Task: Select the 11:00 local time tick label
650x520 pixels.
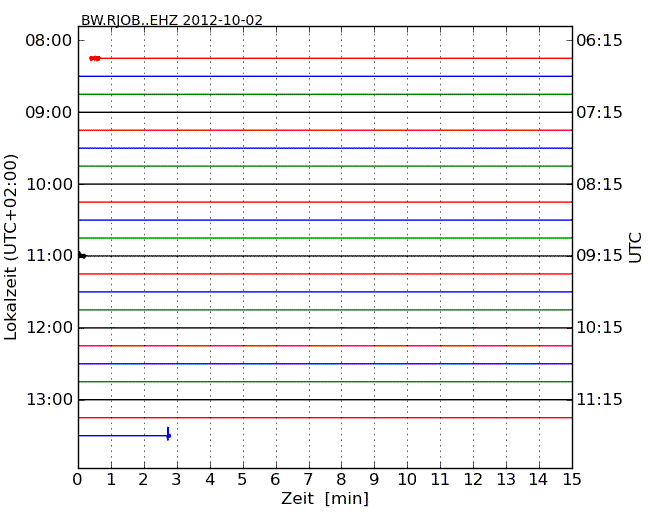Action: [x=49, y=256]
